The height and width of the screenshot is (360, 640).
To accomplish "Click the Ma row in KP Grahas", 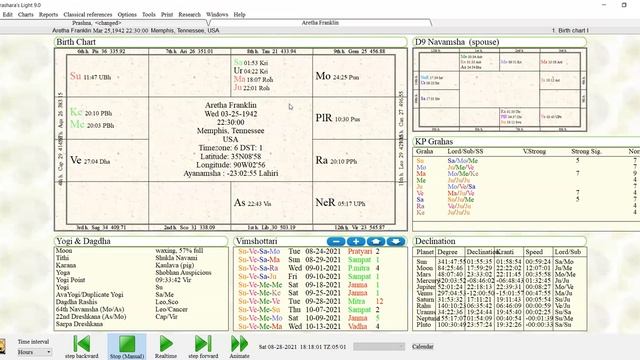I will (x=527, y=173).
